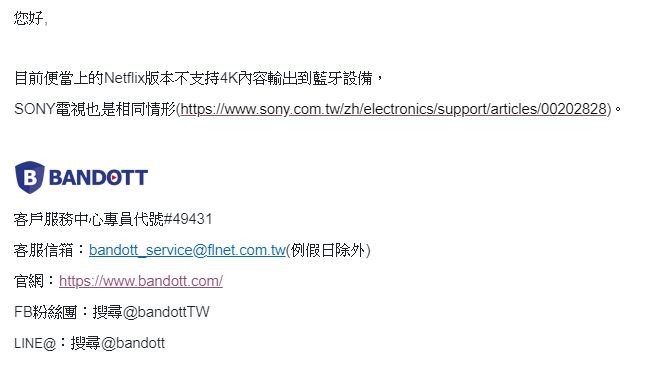
Task: Click the 藍牙設備 text
Action: pos(342,78)
